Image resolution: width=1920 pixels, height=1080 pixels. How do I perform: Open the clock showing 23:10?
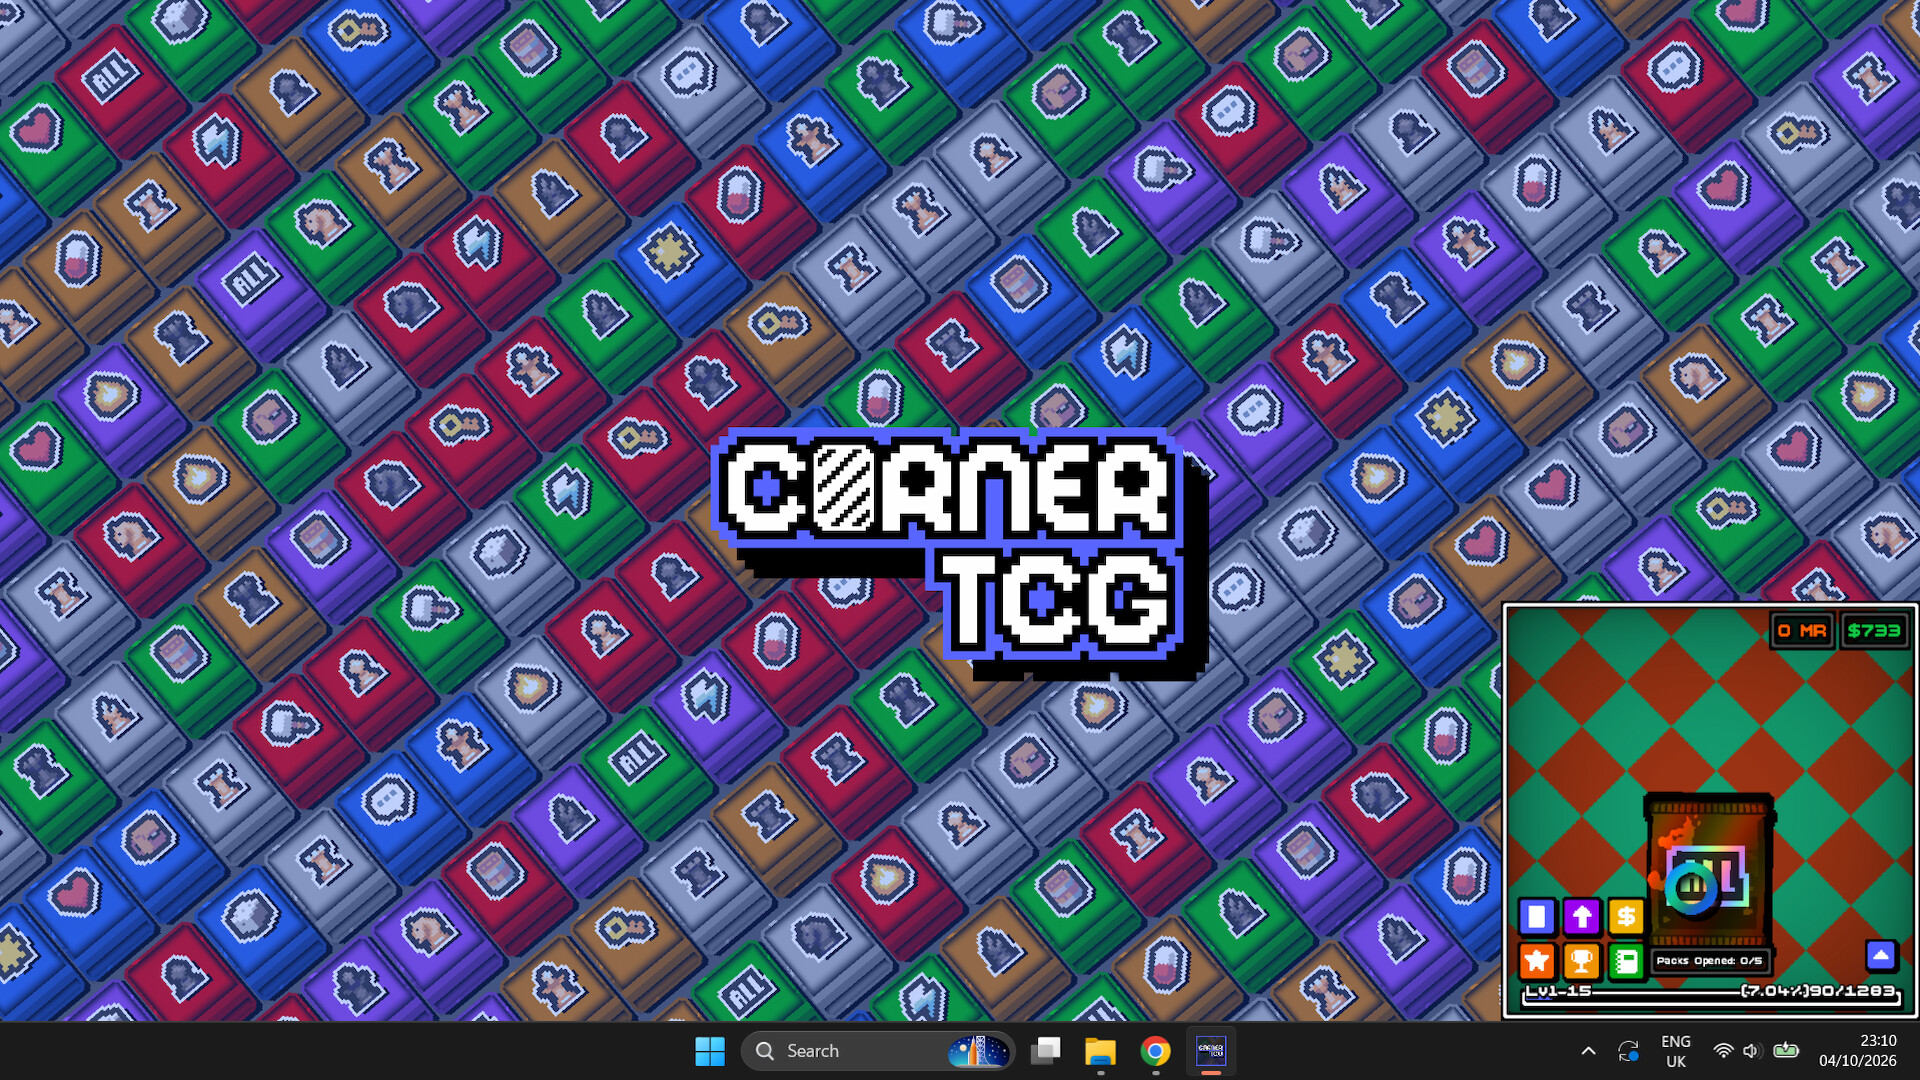1858,1051
